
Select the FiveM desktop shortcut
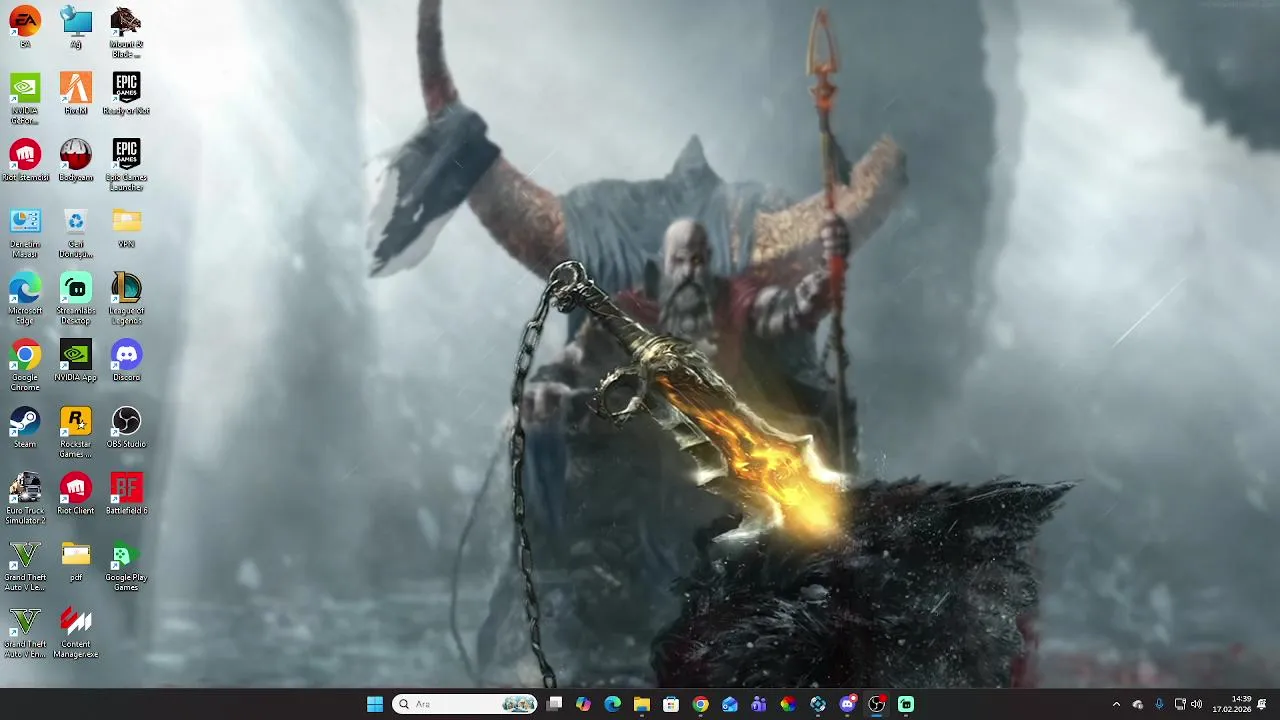[76, 94]
